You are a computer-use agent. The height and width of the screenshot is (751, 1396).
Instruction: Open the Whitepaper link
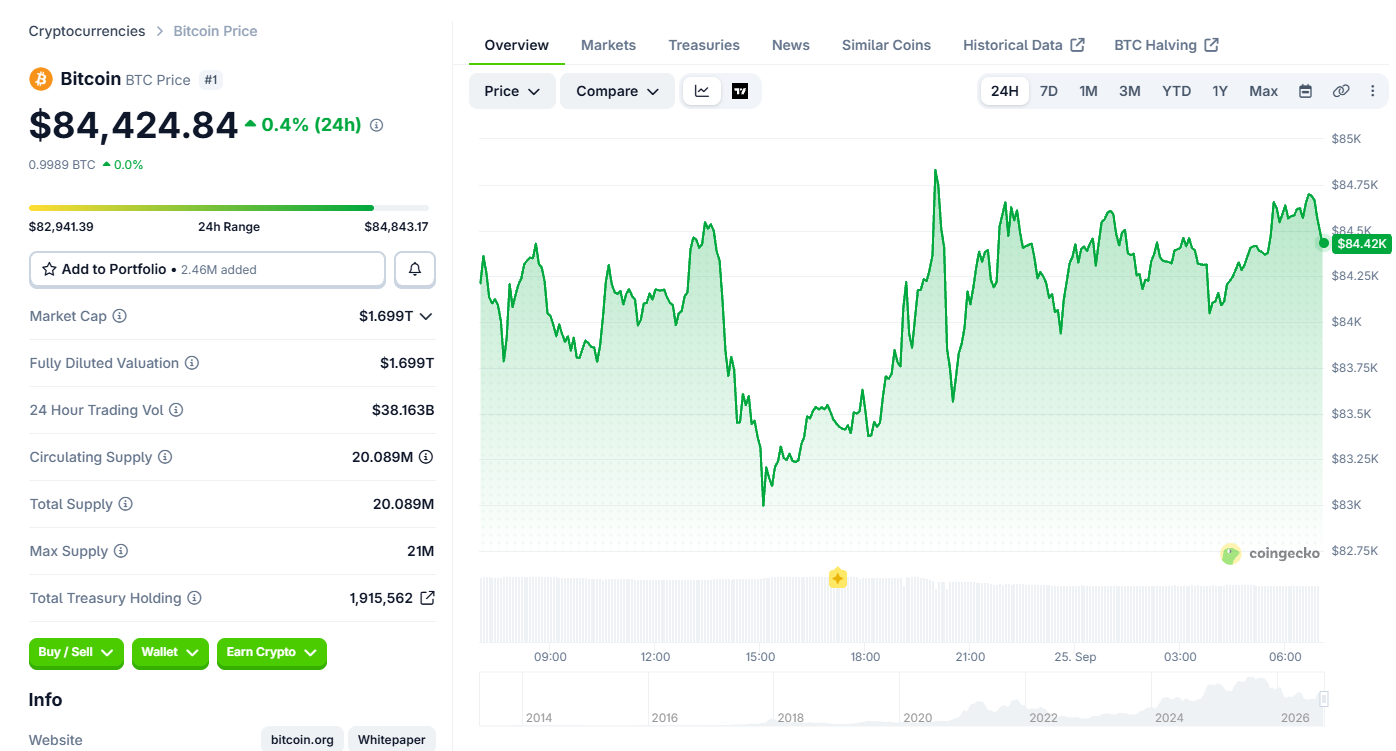(391, 740)
